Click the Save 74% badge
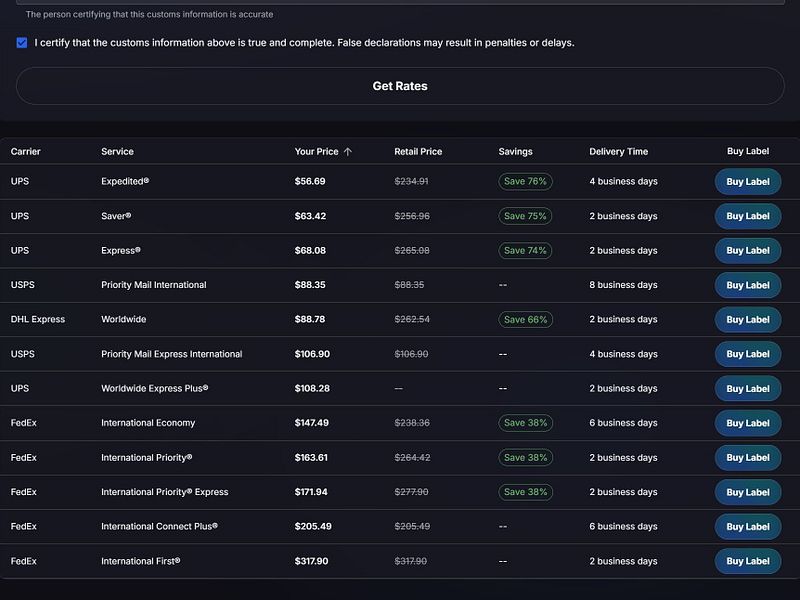Screen dimensions: 800x600 (525, 251)
